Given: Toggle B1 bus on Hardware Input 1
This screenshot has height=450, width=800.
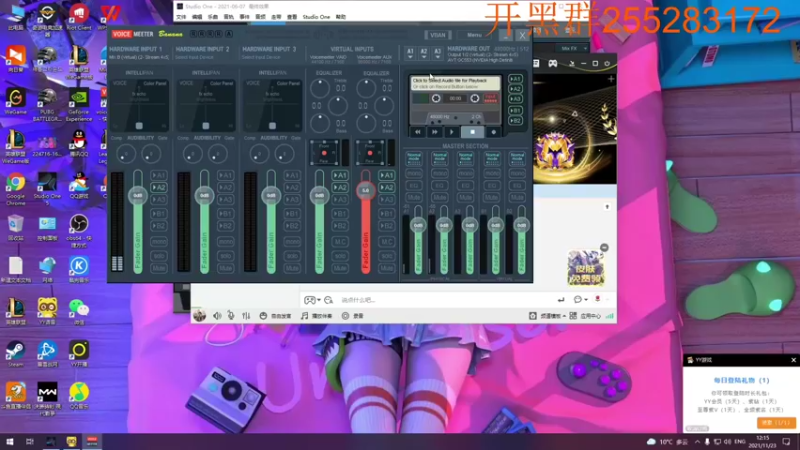Looking at the screenshot, I should [159, 214].
